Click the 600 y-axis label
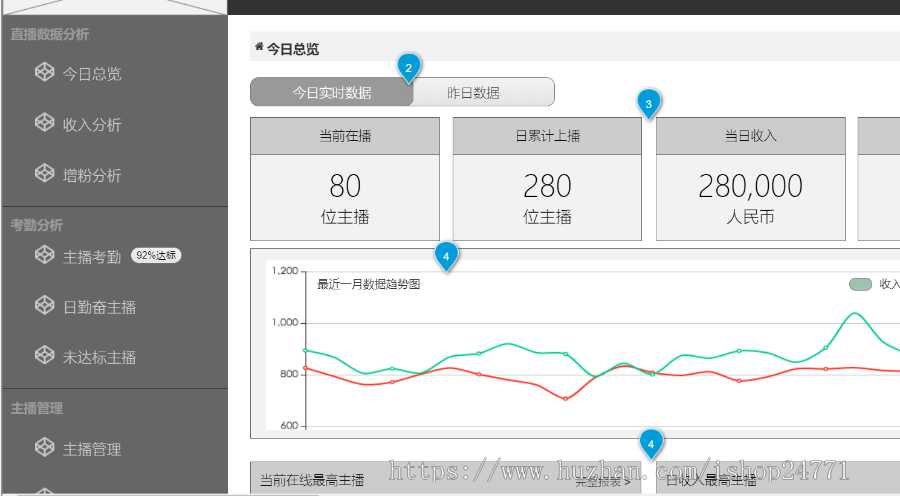This screenshot has width=900, height=496. coord(289,426)
